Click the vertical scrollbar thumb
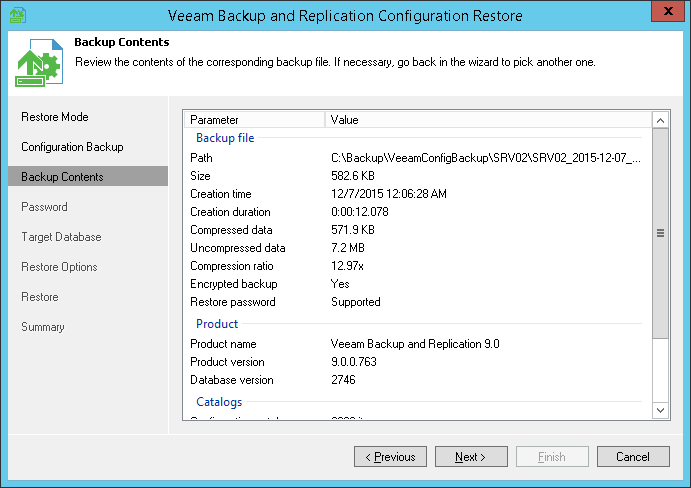This screenshot has width=691, height=488. (x=660, y=234)
